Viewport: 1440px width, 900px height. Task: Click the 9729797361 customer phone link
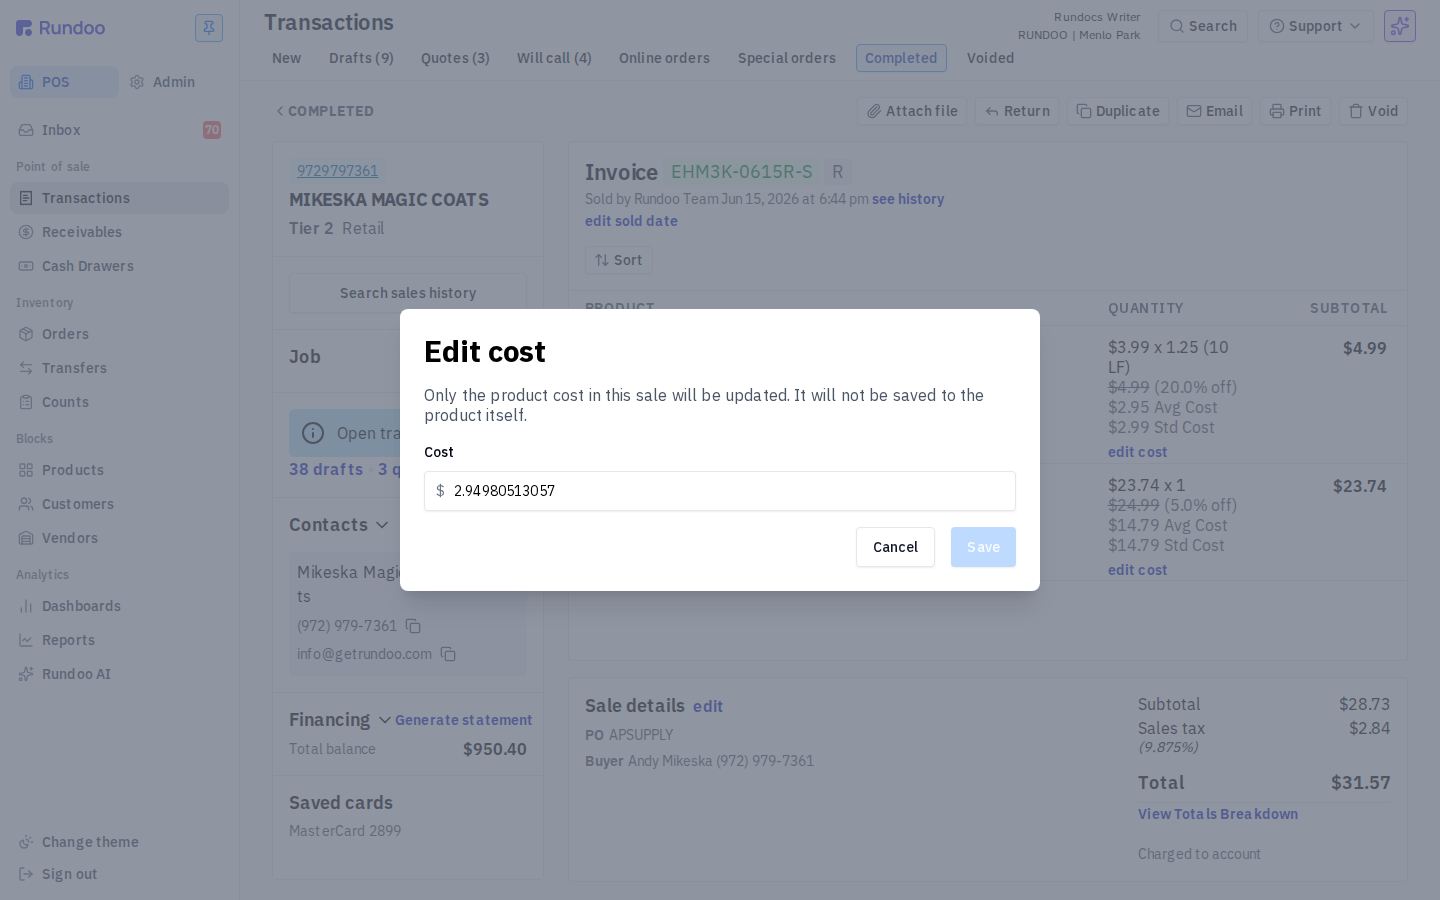click(x=337, y=171)
